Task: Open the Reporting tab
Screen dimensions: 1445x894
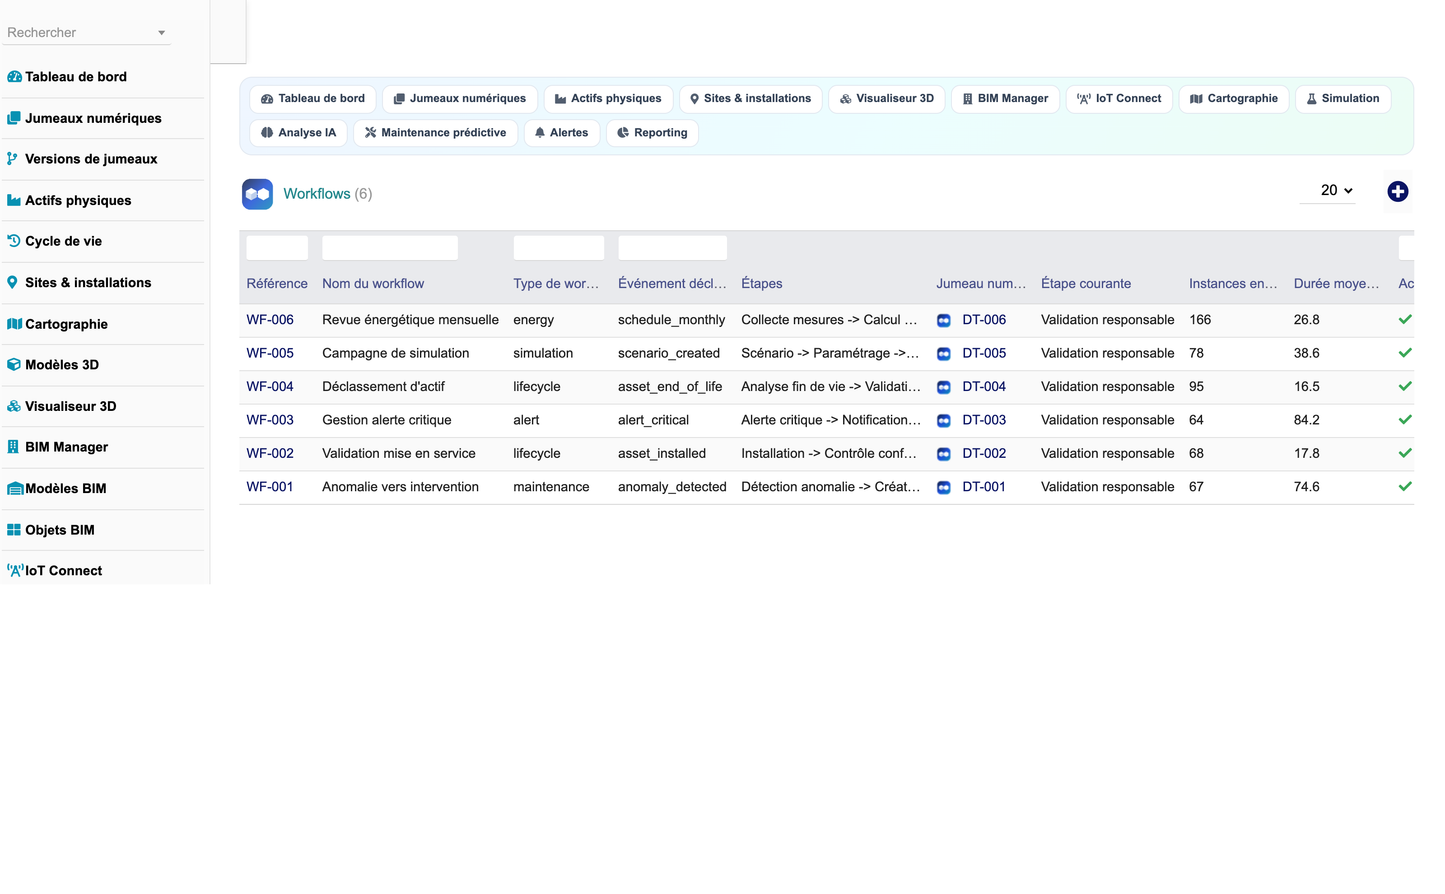Action: [x=652, y=133]
